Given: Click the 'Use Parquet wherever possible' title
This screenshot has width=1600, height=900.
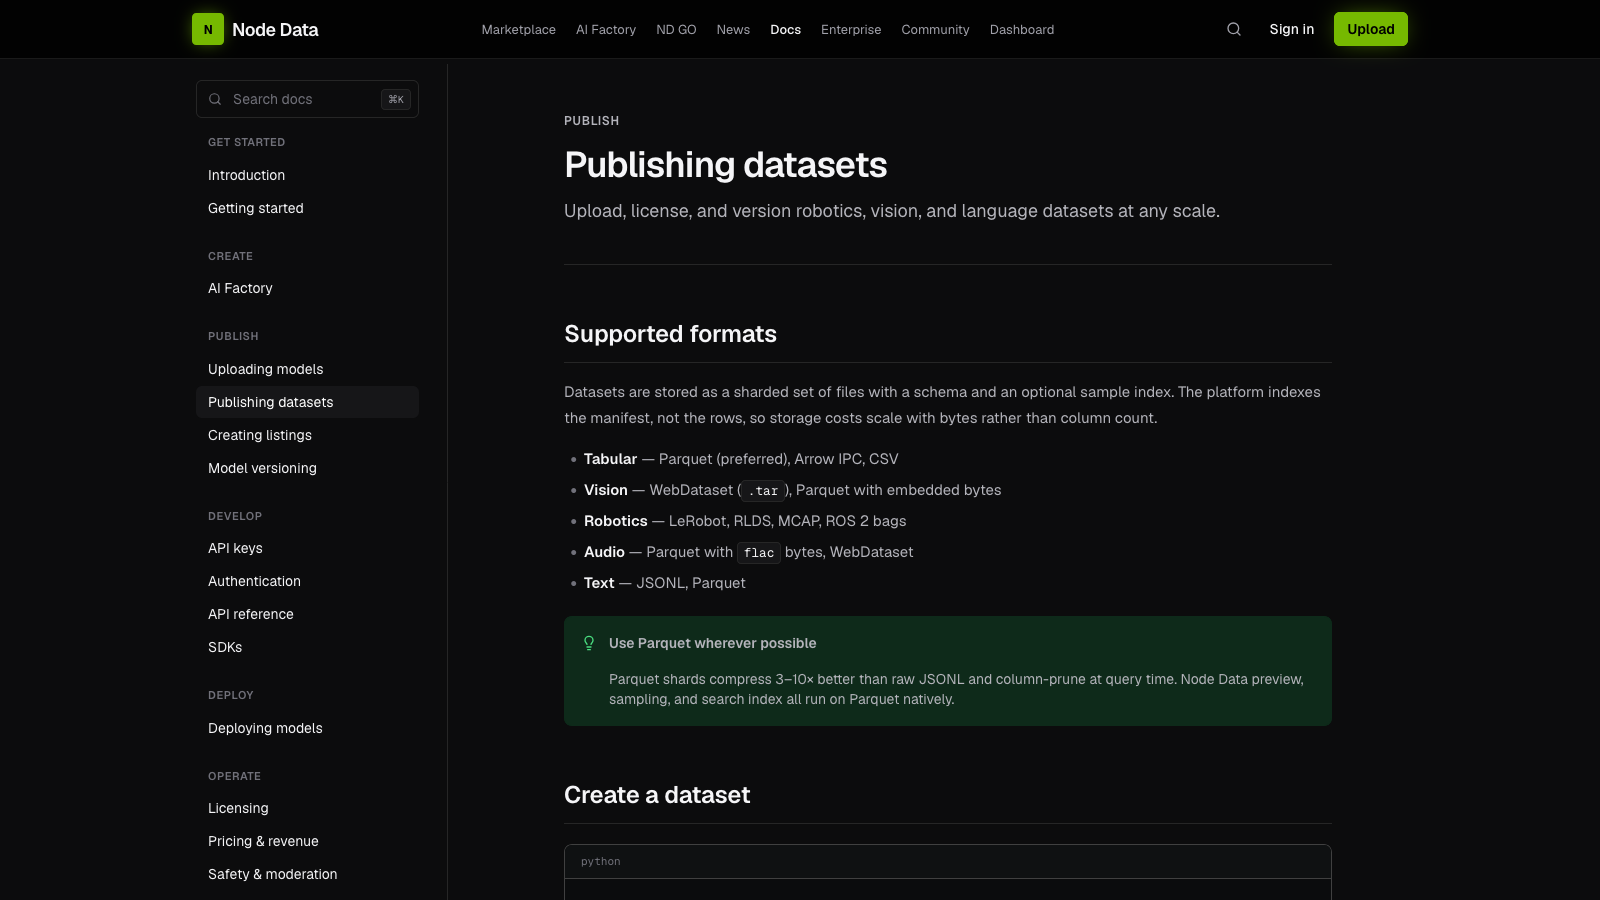Looking at the screenshot, I should pos(712,643).
